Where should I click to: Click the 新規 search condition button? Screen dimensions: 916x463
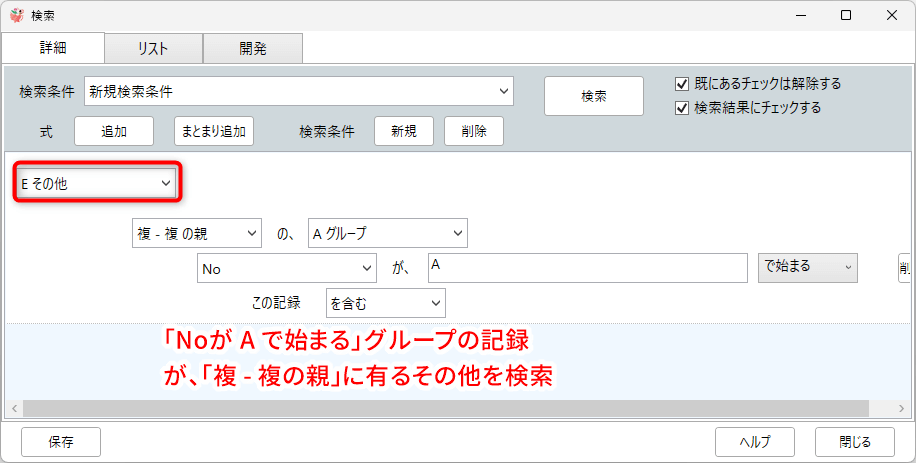(403, 131)
